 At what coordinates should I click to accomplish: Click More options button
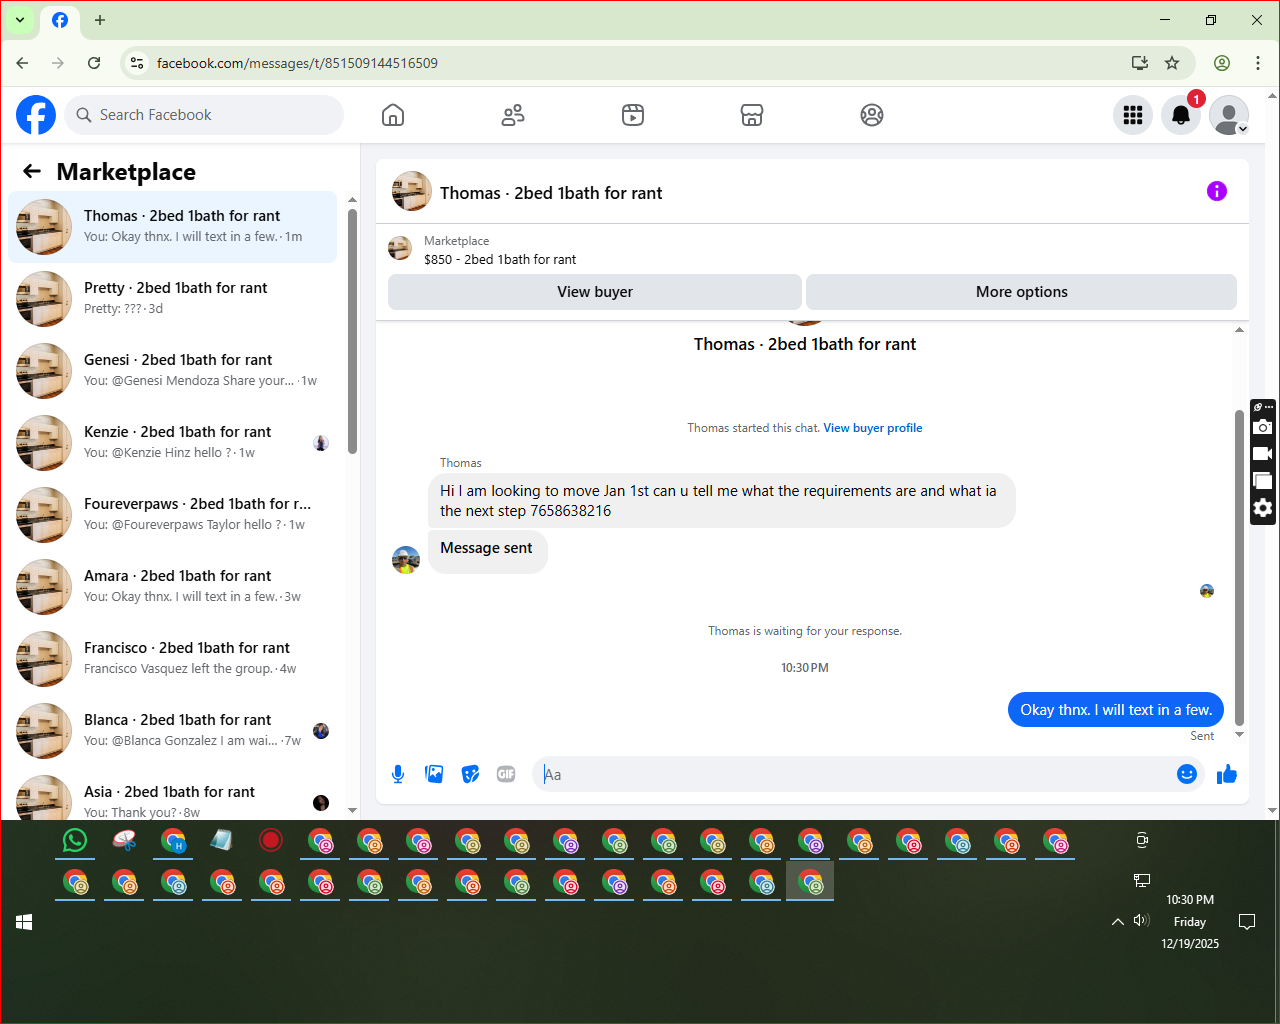(1021, 292)
